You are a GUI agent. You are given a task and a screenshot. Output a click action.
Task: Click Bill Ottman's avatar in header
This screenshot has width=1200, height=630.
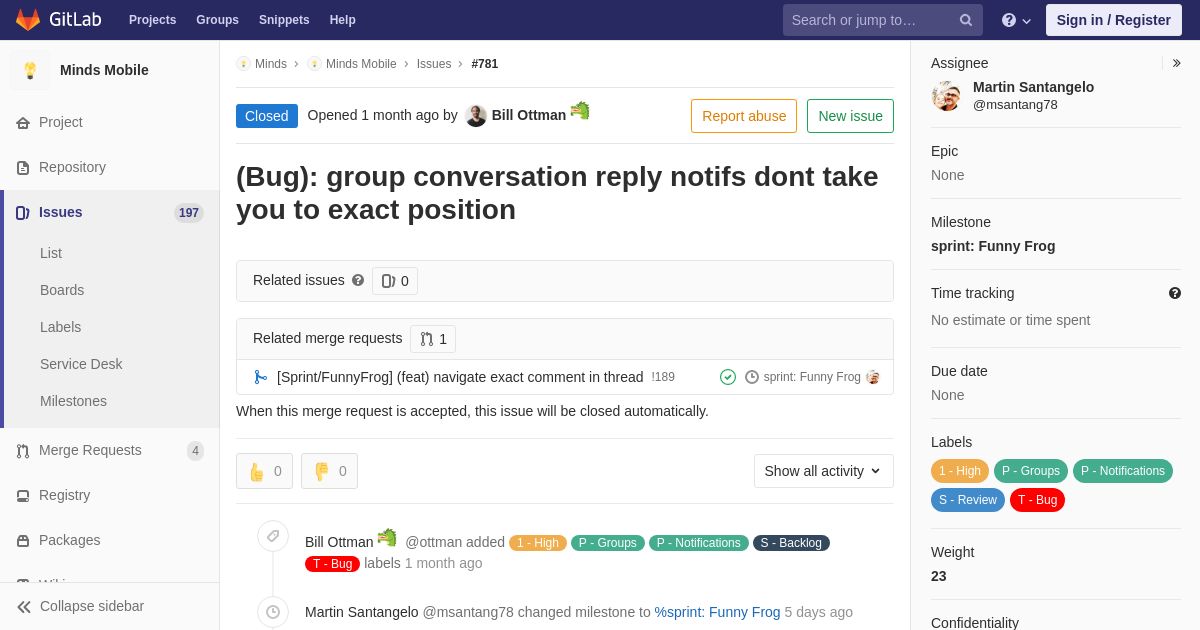[476, 116]
